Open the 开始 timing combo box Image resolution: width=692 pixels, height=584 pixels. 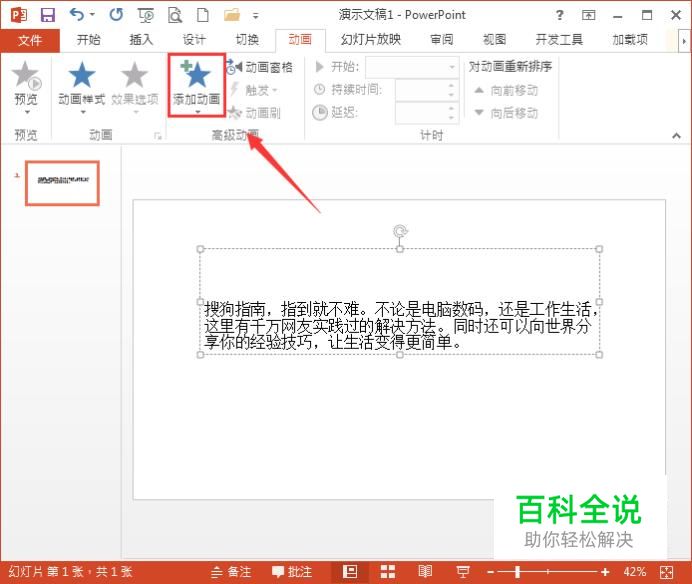(x=412, y=67)
